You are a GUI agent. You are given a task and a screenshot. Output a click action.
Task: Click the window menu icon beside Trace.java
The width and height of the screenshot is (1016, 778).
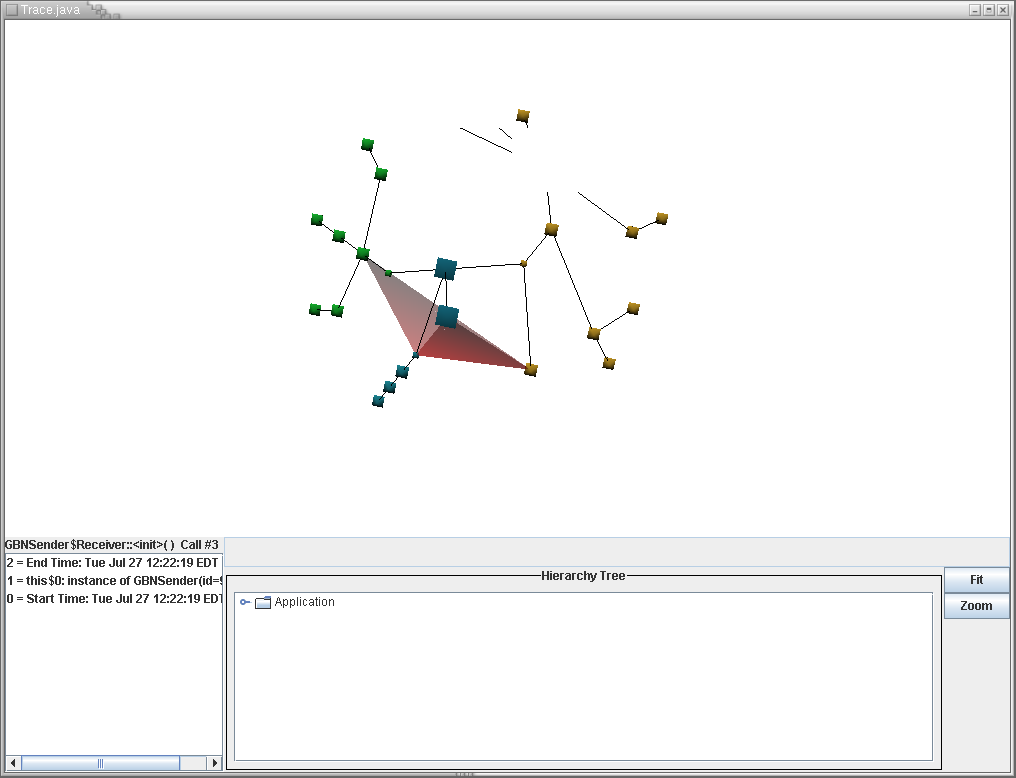pos(11,9)
